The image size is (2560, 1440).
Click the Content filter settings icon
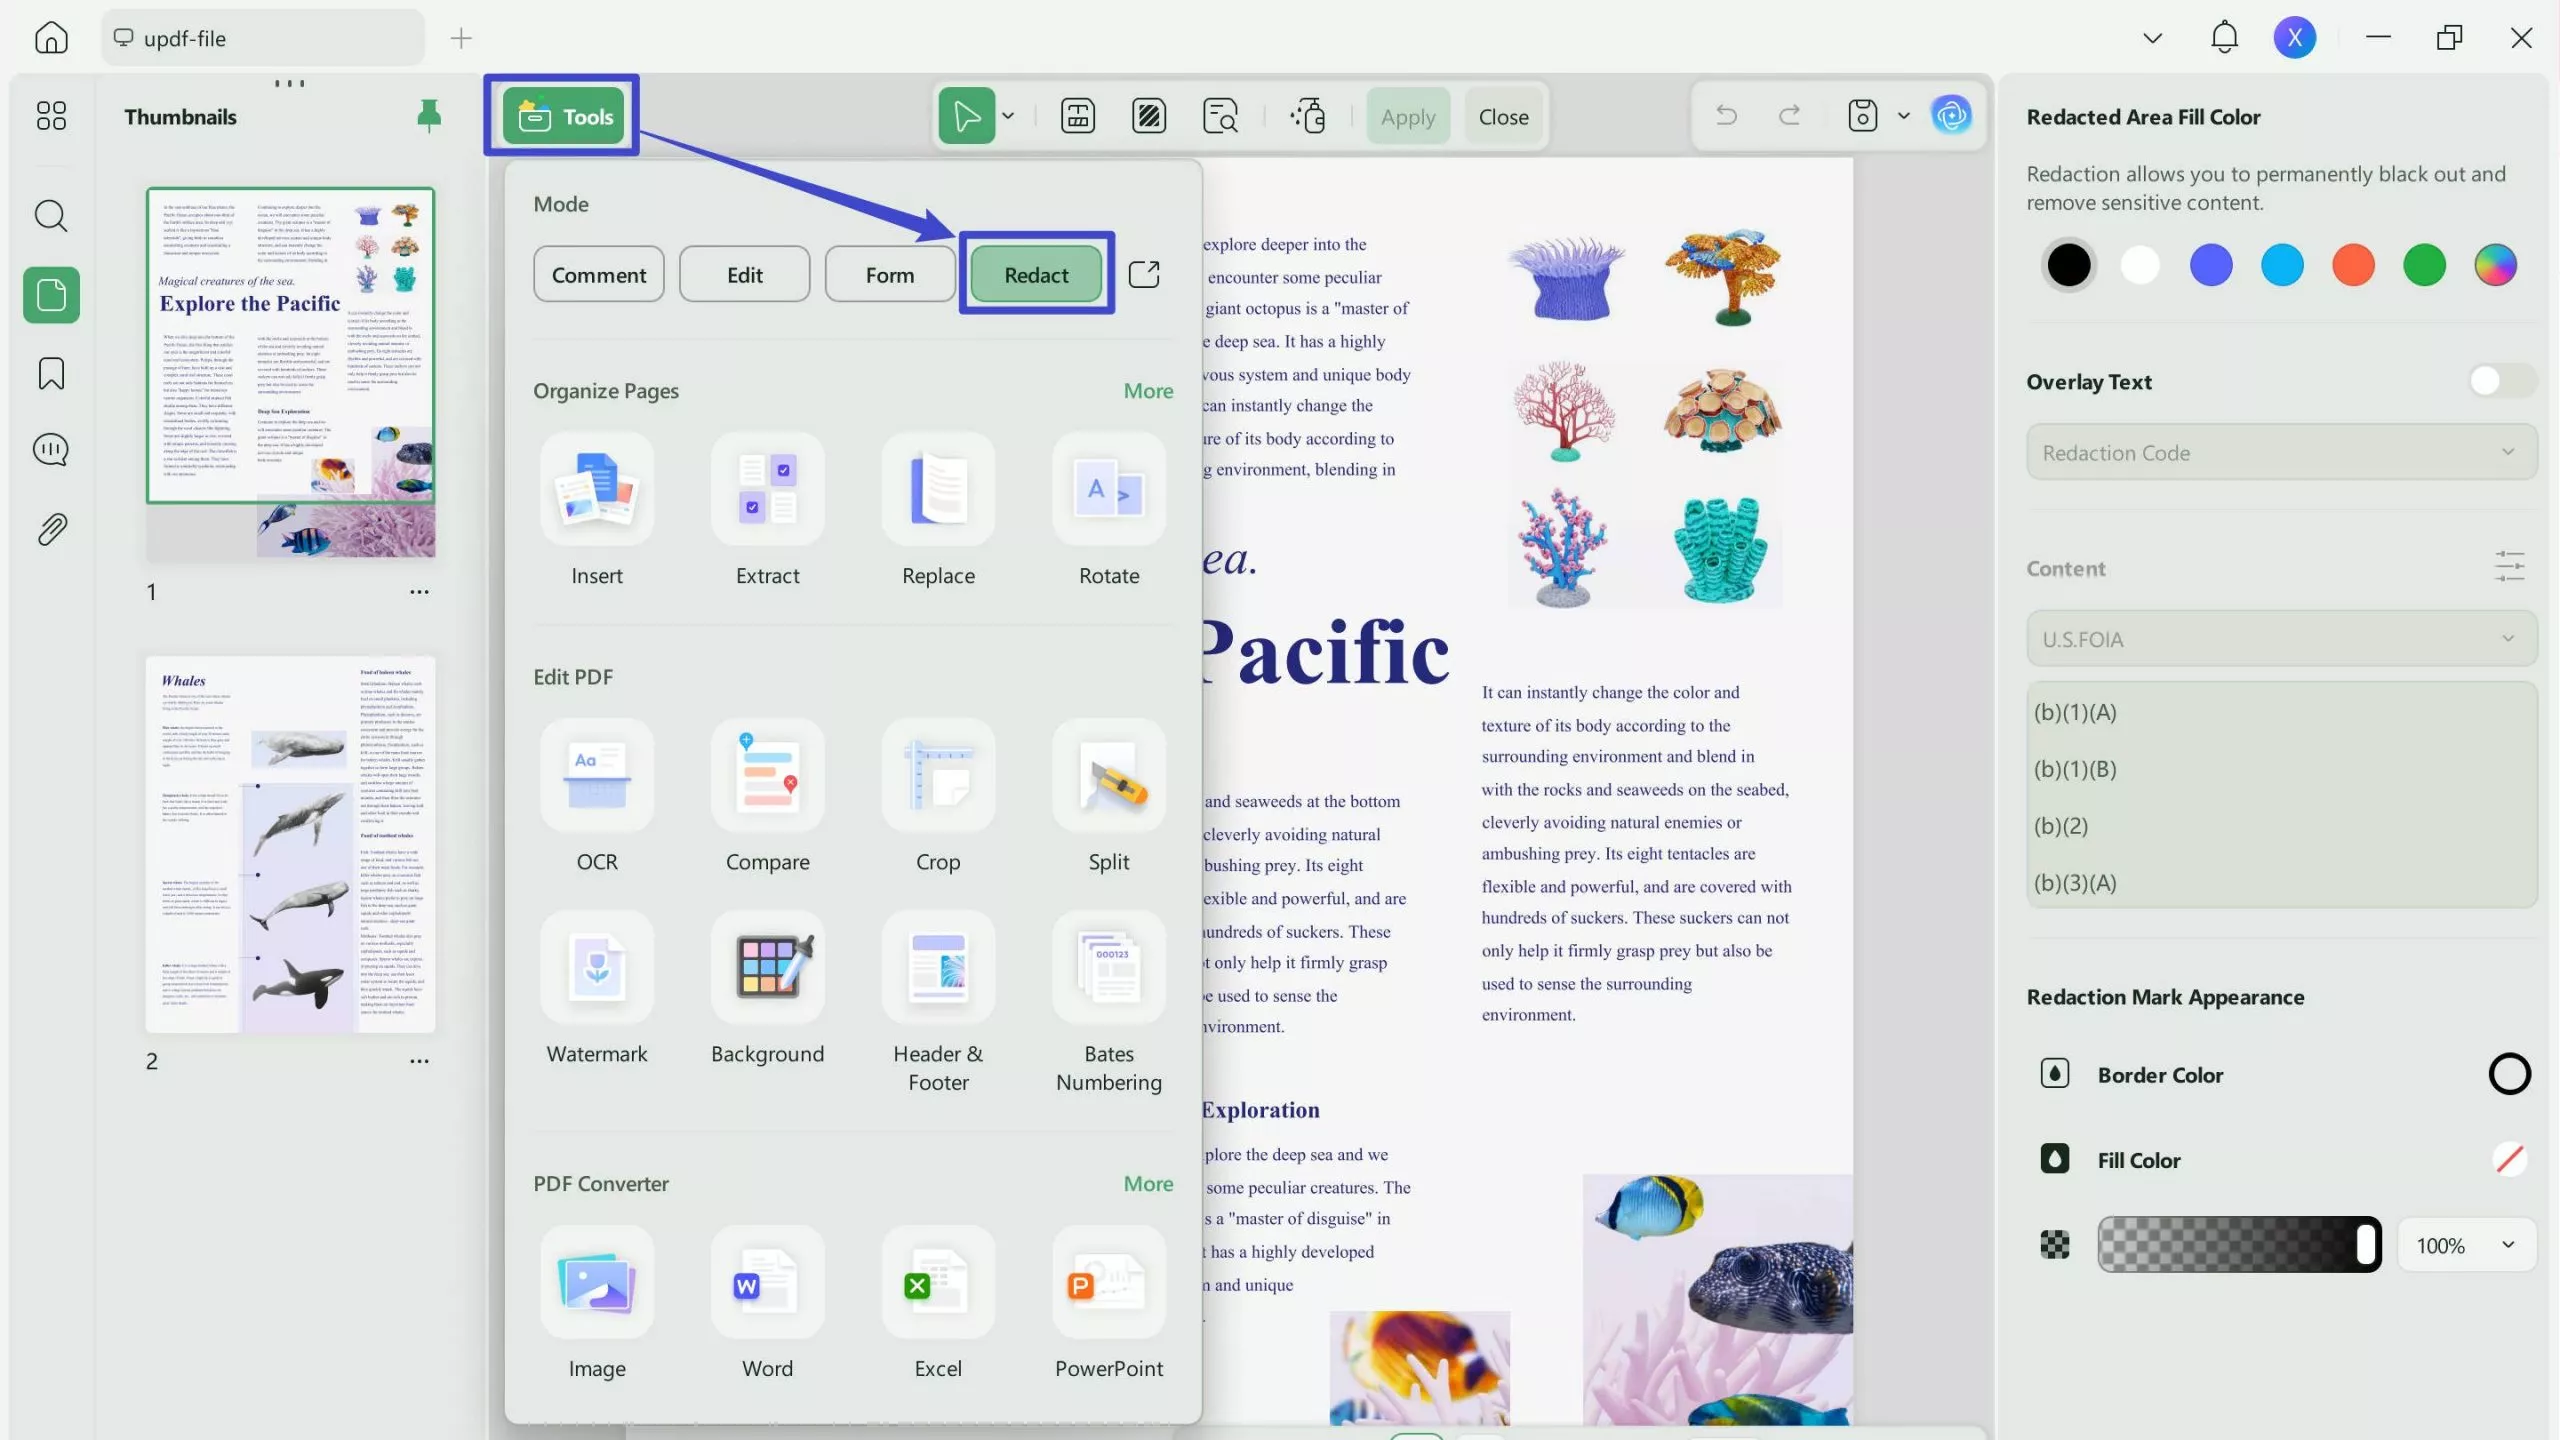tap(2509, 566)
